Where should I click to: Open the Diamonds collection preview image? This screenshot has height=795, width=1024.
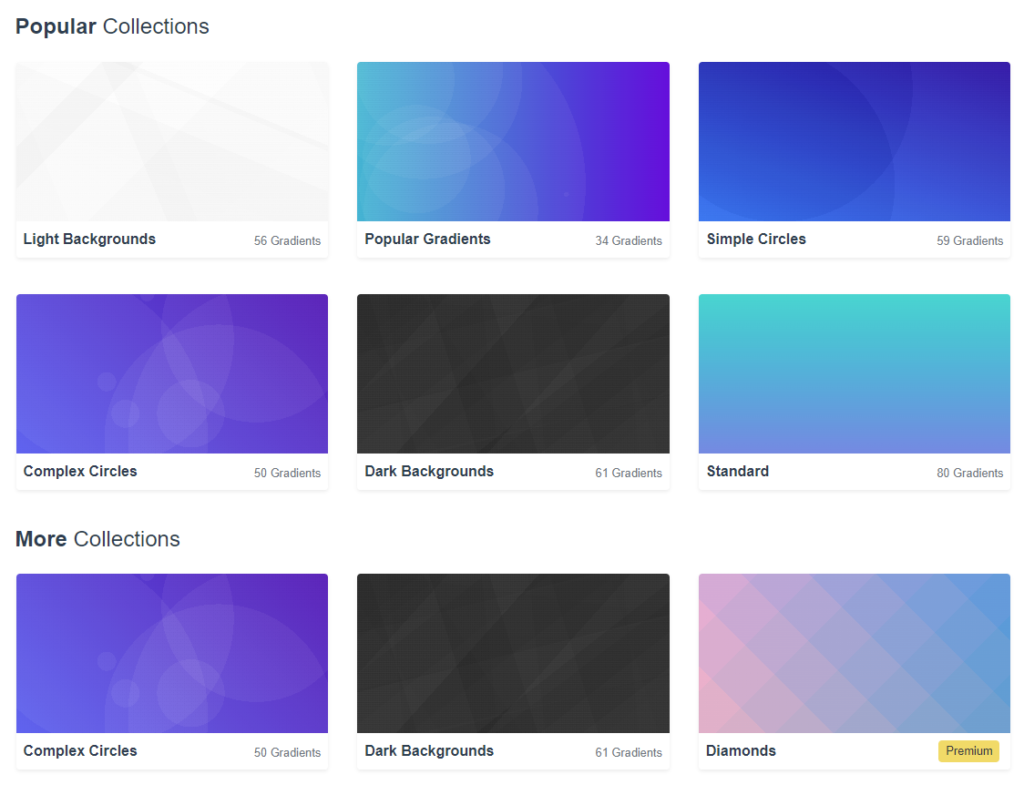[854, 652]
